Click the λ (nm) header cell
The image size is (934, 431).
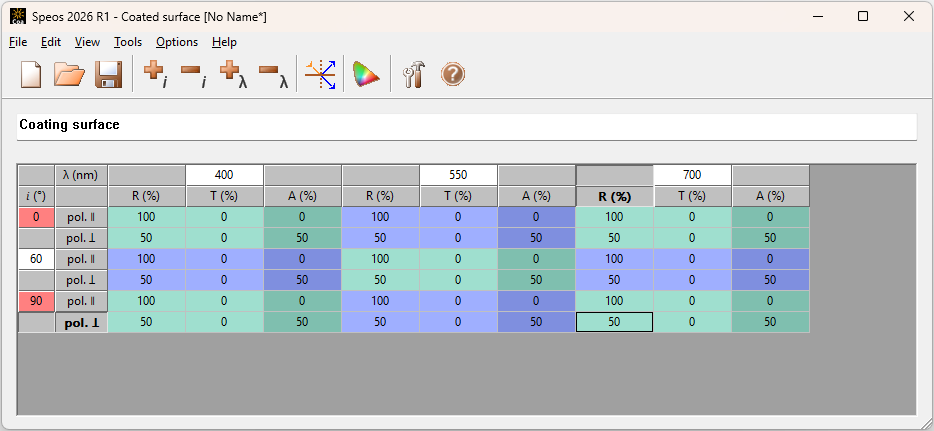point(81,175)
